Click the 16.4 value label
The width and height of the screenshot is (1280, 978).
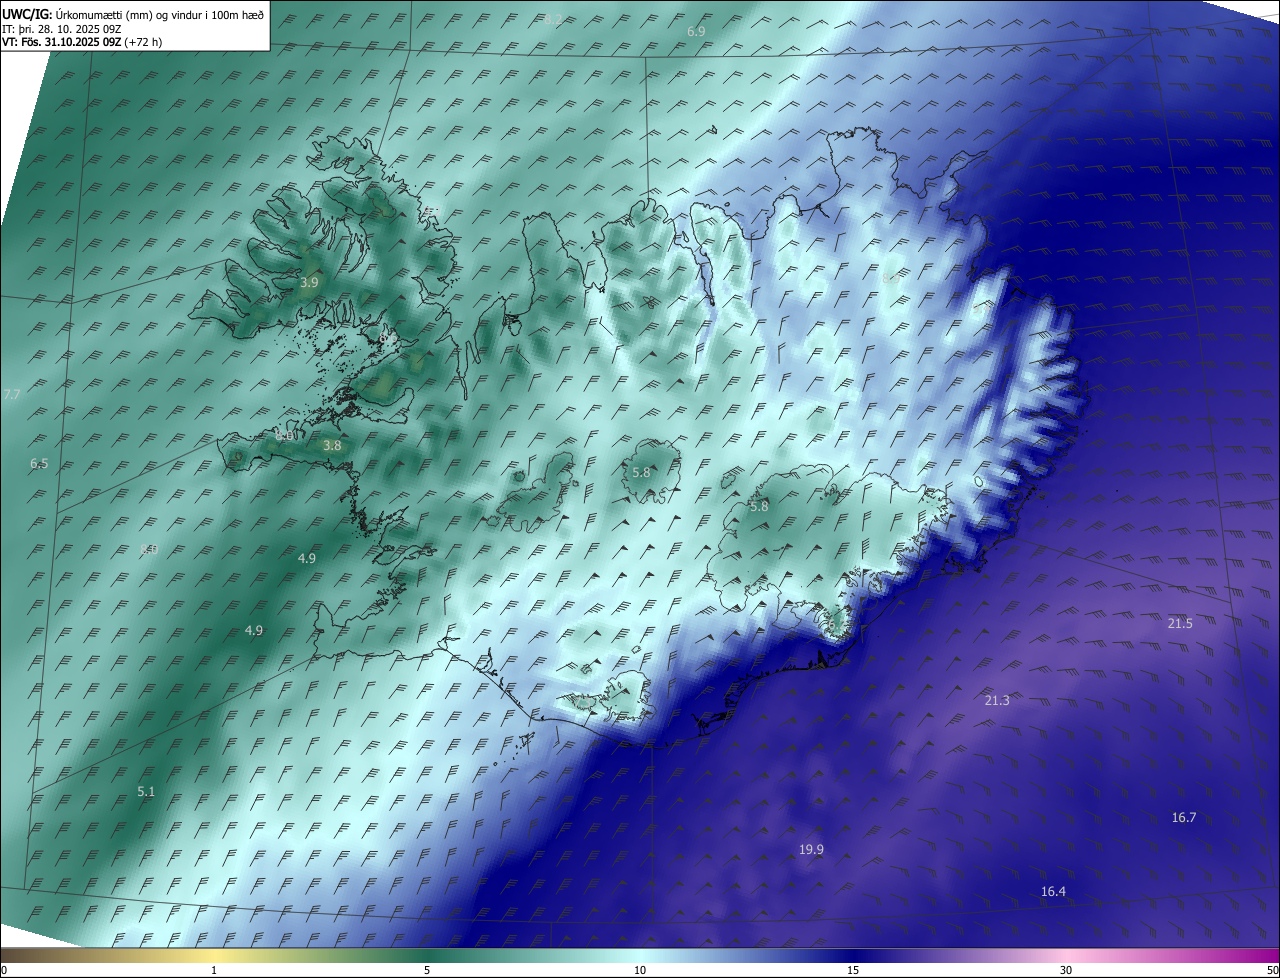click(x=1053, y=891)
